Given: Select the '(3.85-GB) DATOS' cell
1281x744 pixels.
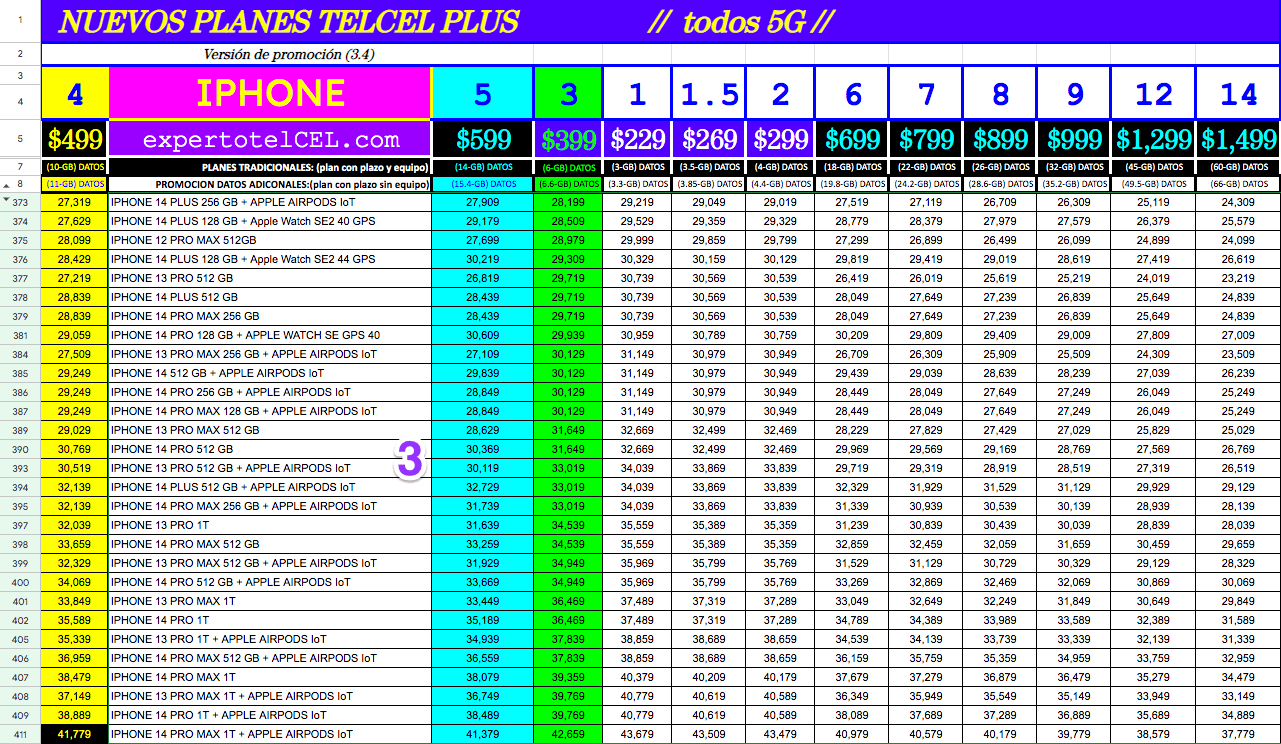Looking at the screenshot, I should pyautogui.click(x=709, y=184).
